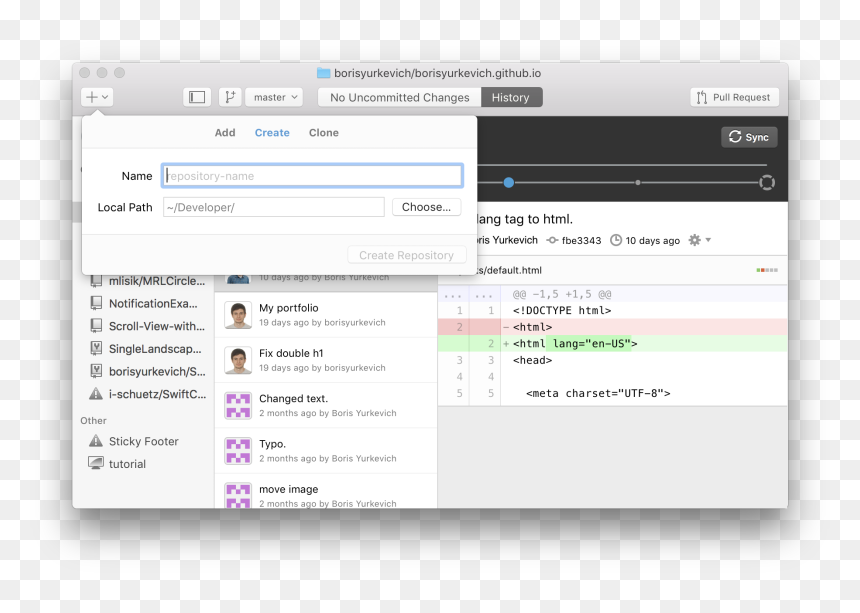Screen dimensions: 860x613
Task: Toggle the repository sidebar panel icon
Action: point(197,97)
